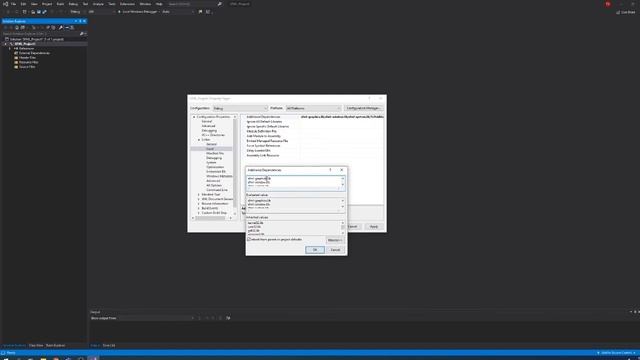The width and height of the screenshot is (640, 360).
Task: Click the Windows Start button on taskbar
Action: pos(5,358)
